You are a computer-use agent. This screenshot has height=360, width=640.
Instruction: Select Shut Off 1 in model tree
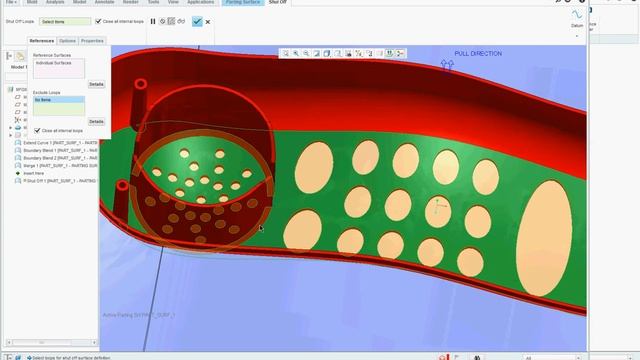coord(56,181)
